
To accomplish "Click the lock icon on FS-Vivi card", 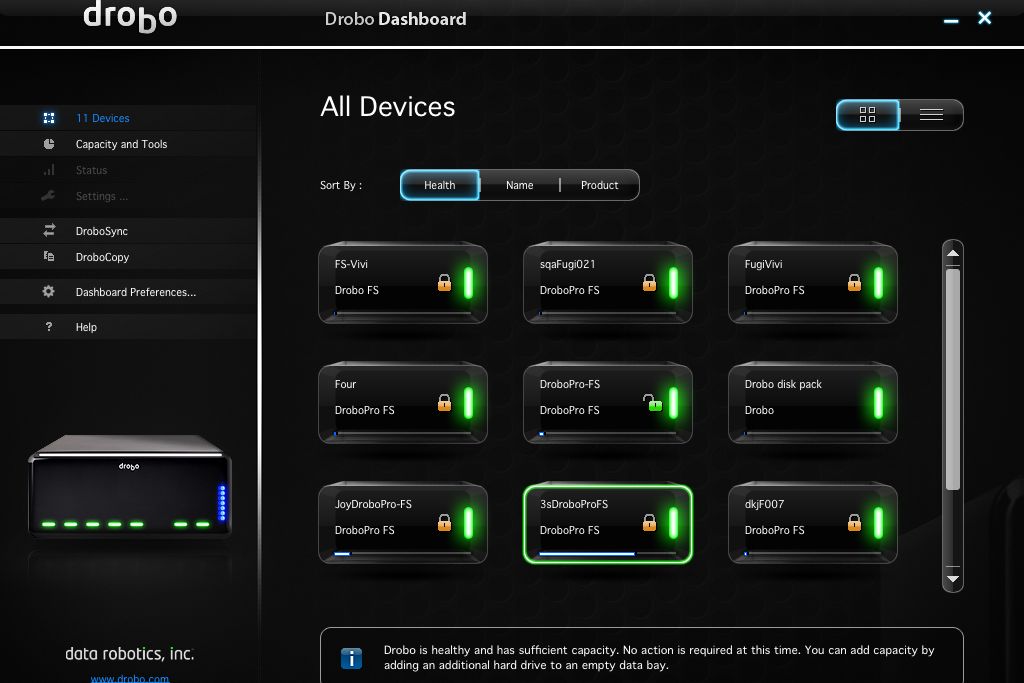I will (x=444, y=283).
